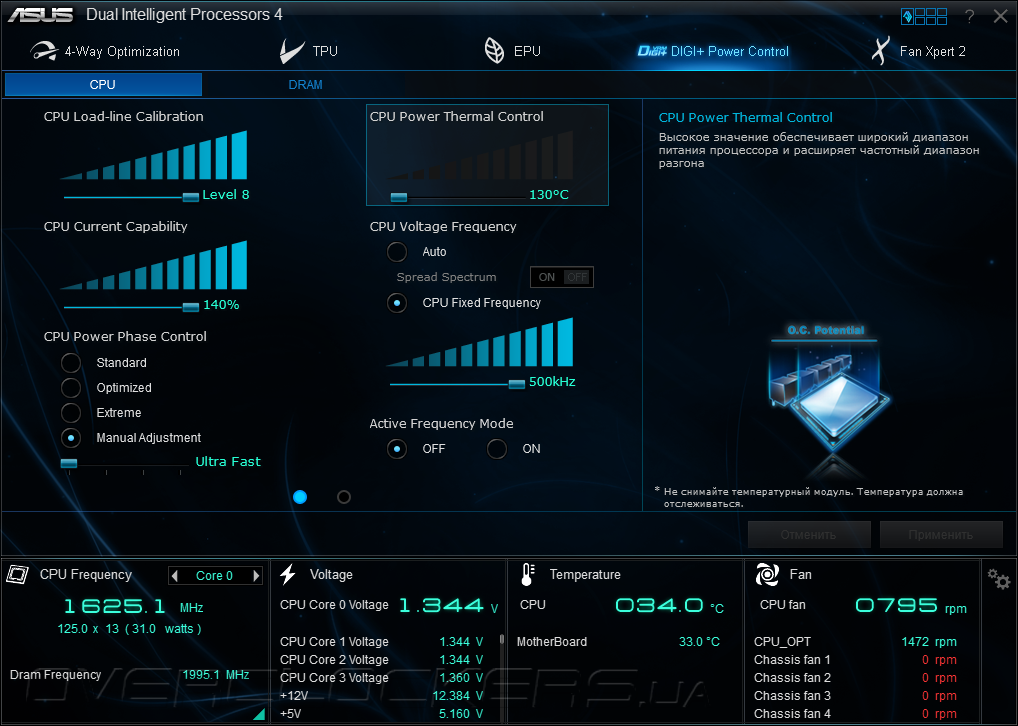The height and width of the screenshot is (726, 1018).
Task: Click the green corner expand triangle
Action: pyautogui.click(x=259, y=714)
